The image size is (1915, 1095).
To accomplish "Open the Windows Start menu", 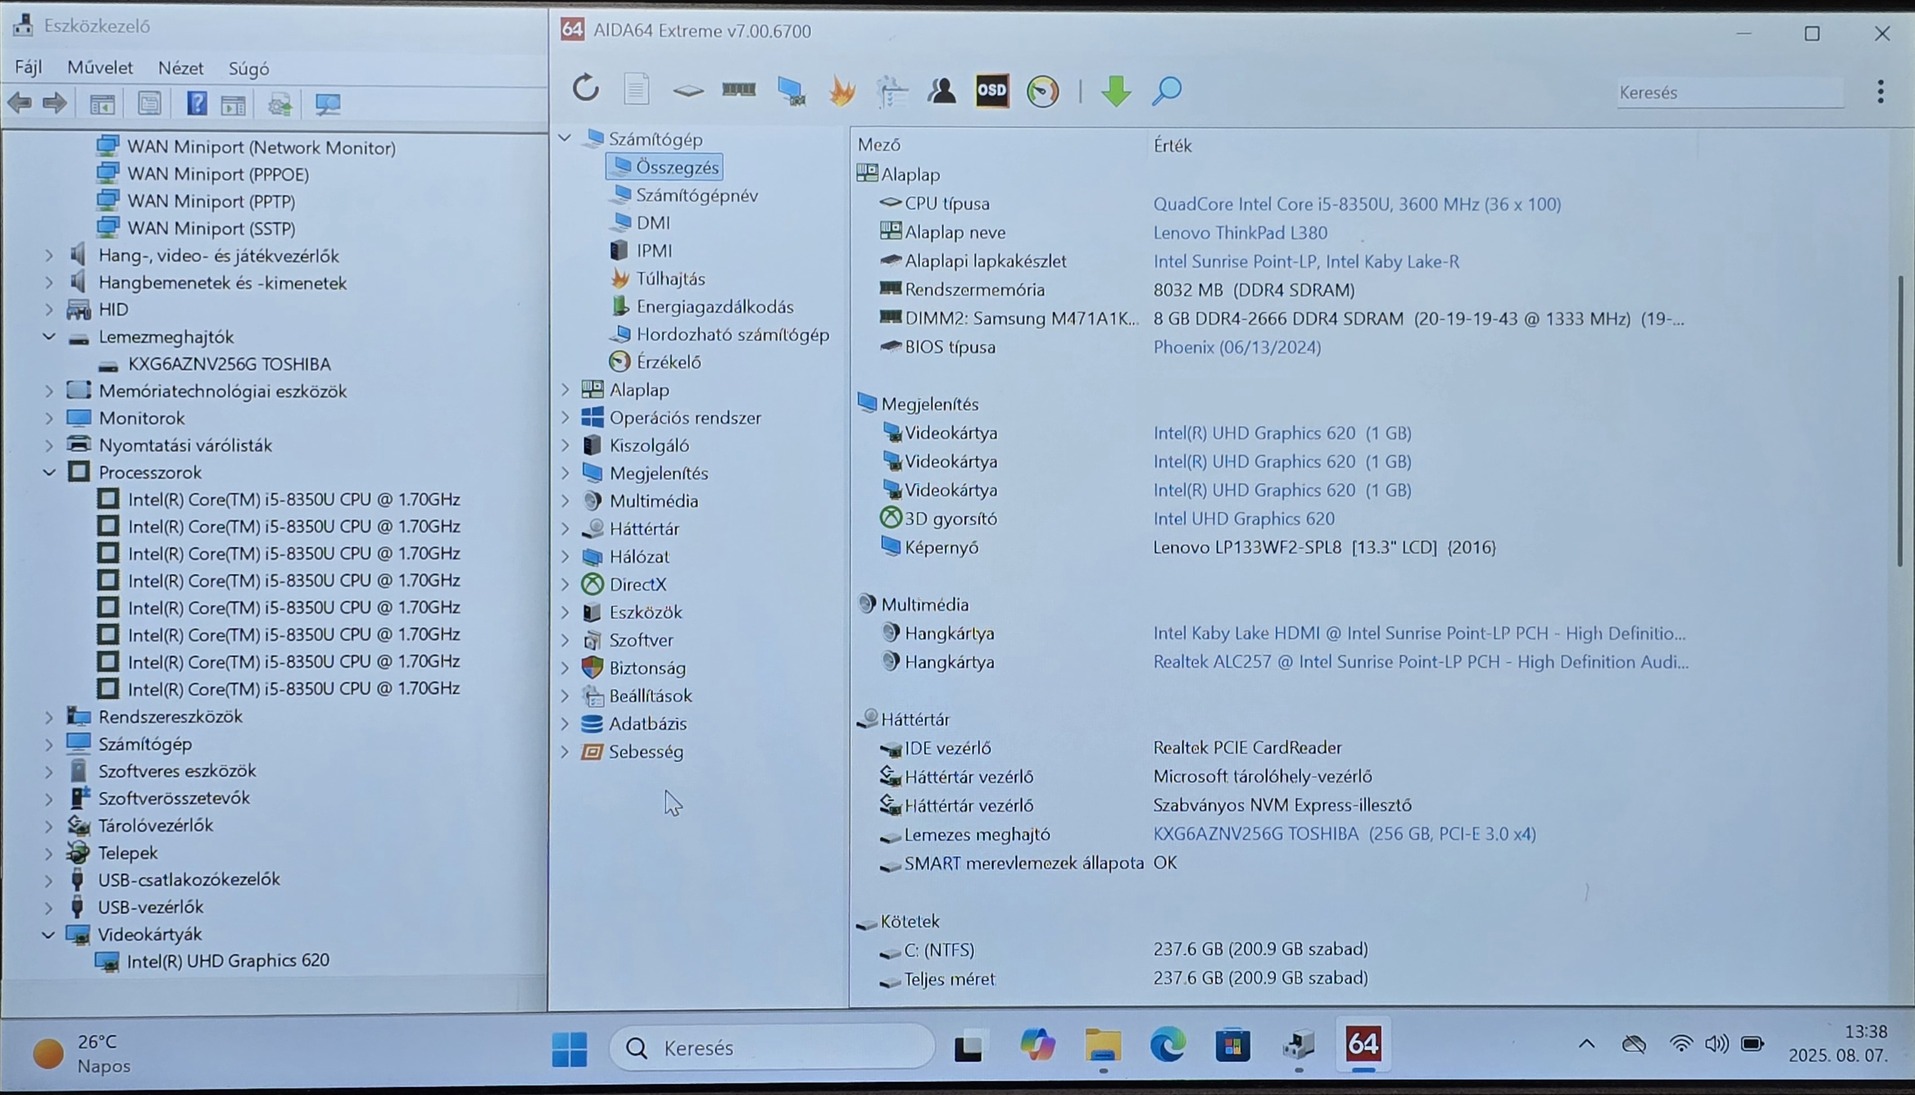I will pos(570,1048).
